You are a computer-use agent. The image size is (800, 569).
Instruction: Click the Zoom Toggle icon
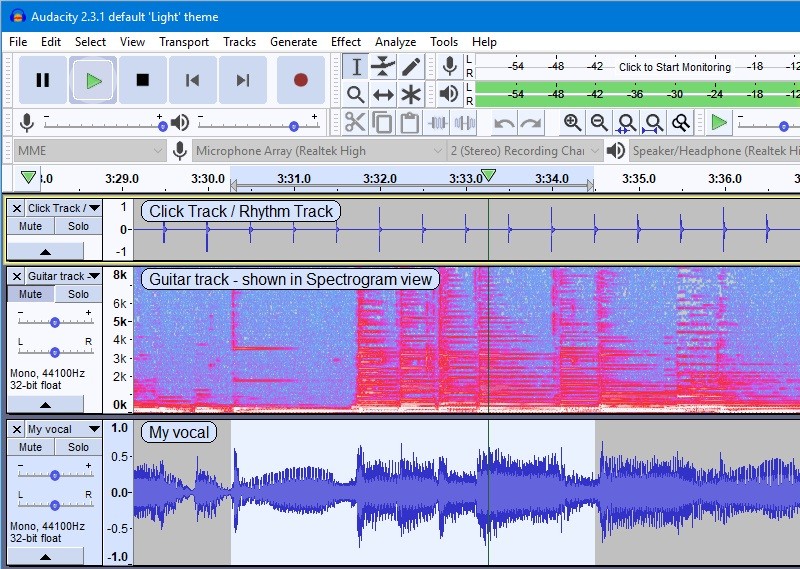681,122
